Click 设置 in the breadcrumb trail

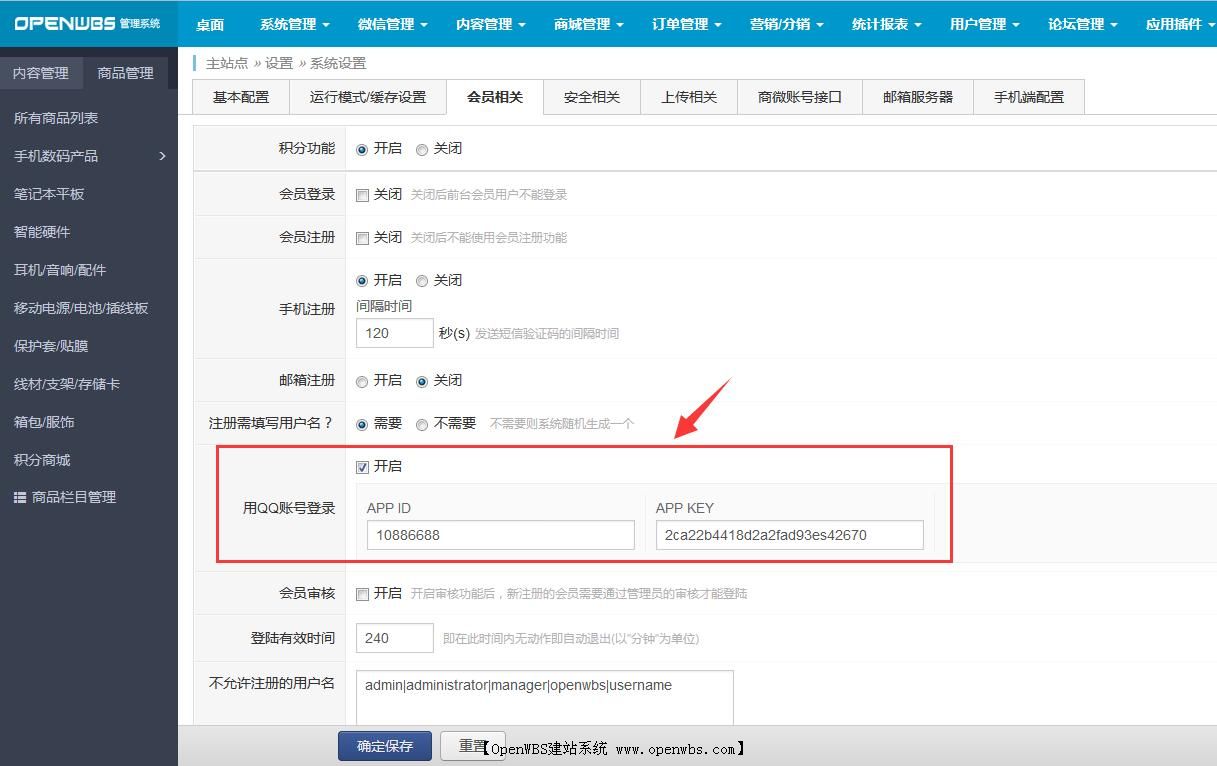point(280,62)
